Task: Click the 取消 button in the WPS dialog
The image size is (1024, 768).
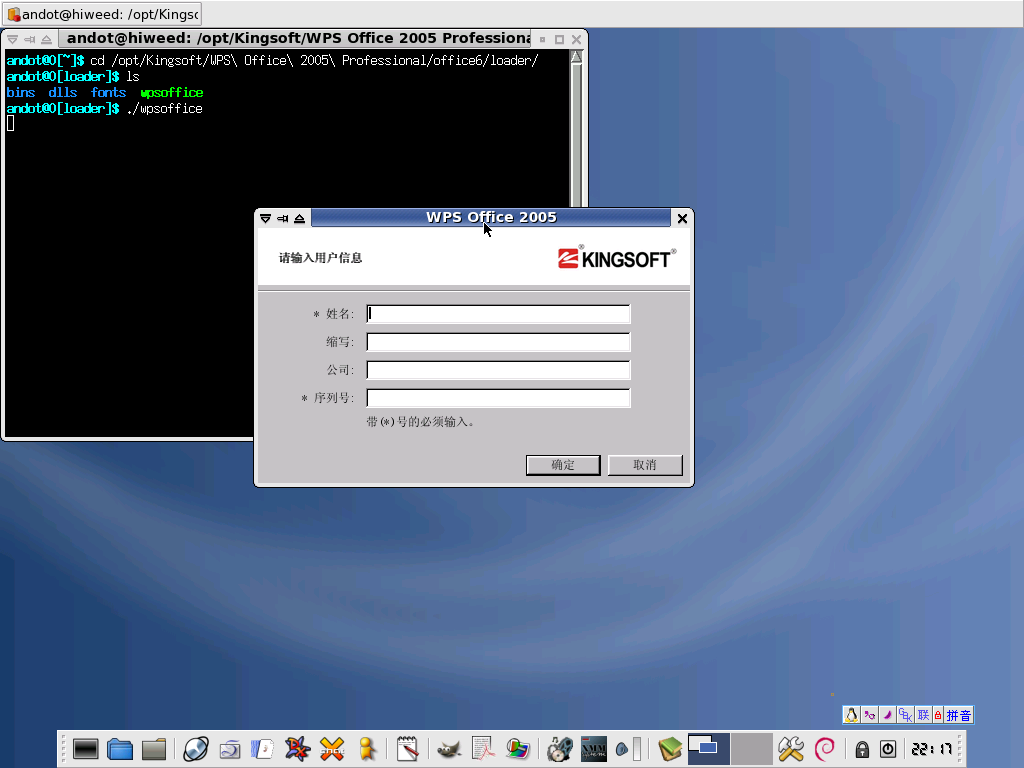Action: pos(645,465)
